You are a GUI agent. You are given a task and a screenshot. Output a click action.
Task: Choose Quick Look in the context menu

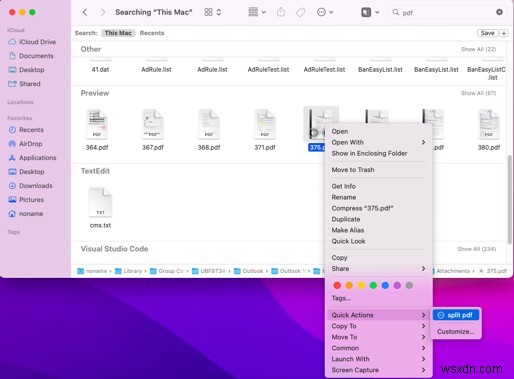click(378, 241)
